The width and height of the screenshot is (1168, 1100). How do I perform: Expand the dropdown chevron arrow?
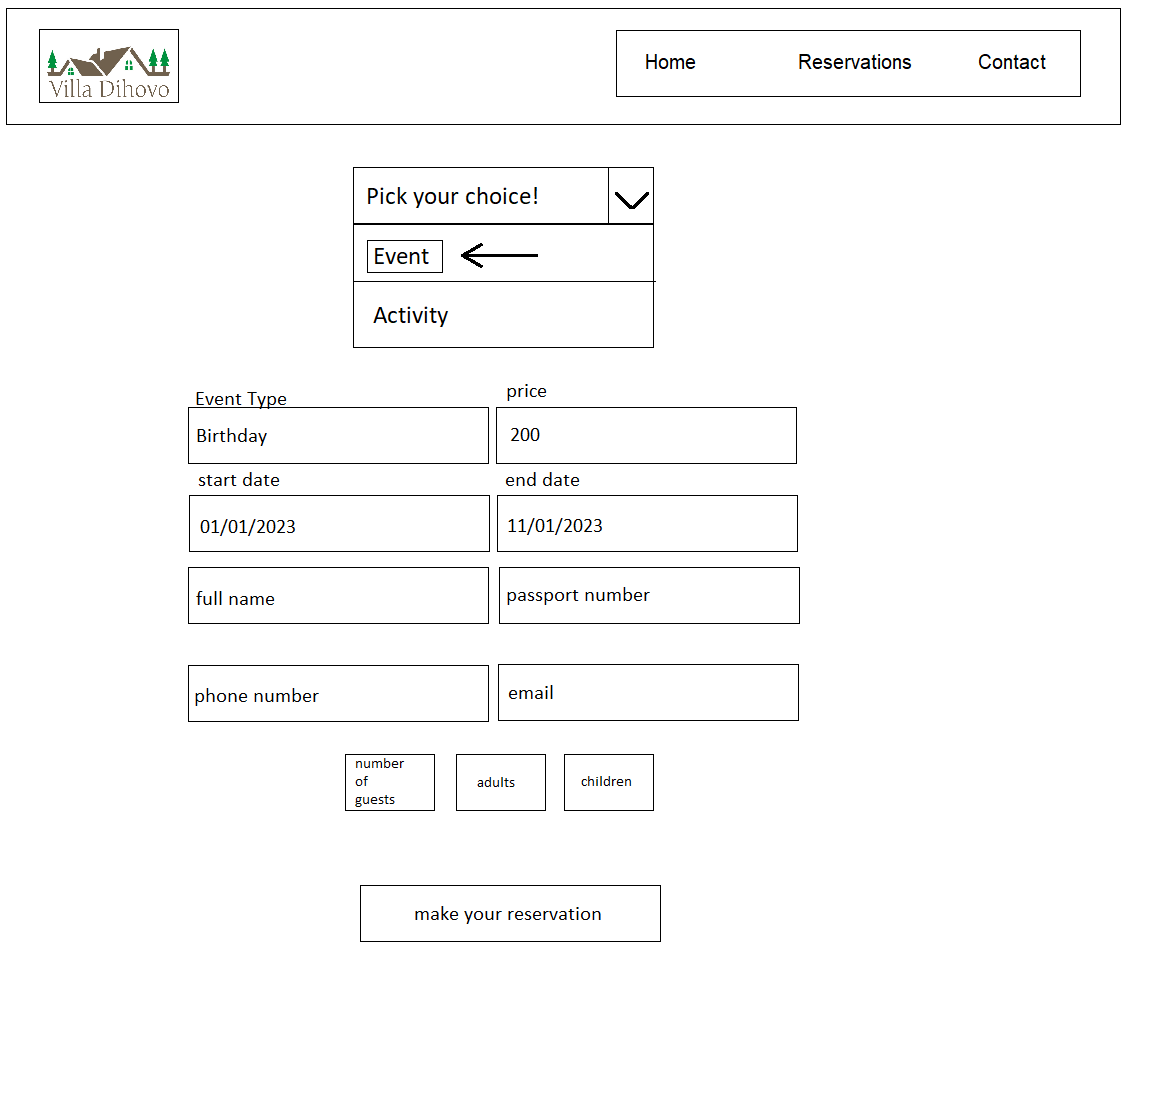click(631, 197)
